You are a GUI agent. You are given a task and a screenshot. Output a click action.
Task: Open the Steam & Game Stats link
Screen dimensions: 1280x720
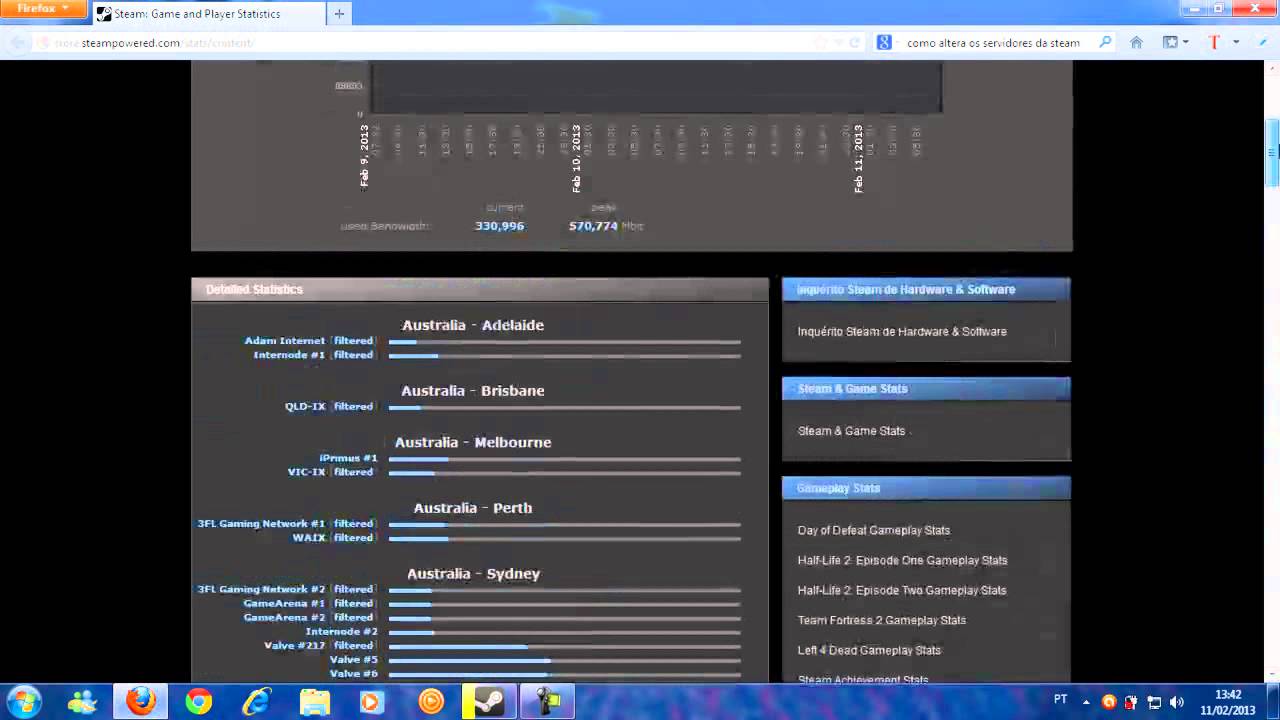coord(851,431)
